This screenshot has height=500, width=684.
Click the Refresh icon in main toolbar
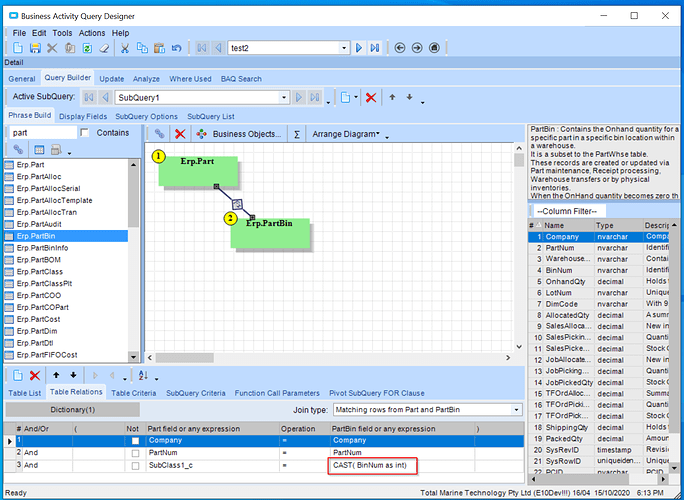tap(87, 48)
